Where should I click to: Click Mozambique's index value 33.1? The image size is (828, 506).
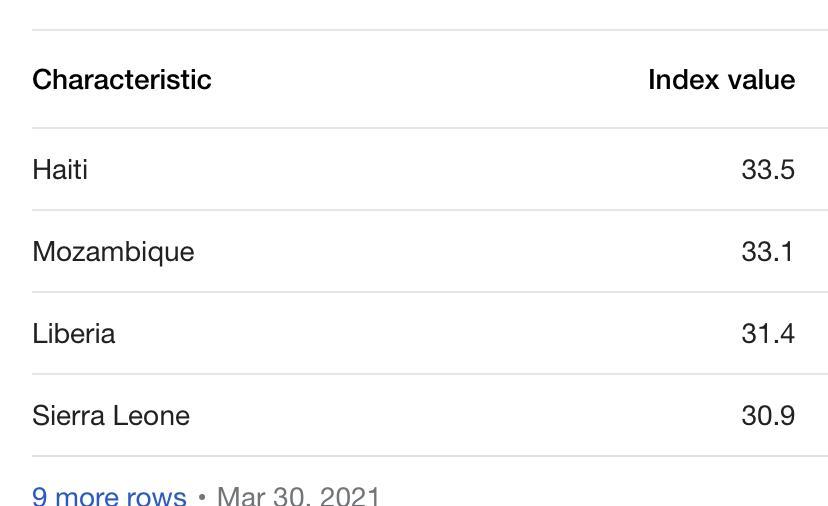pyautogui.click(x=768, y=251)
